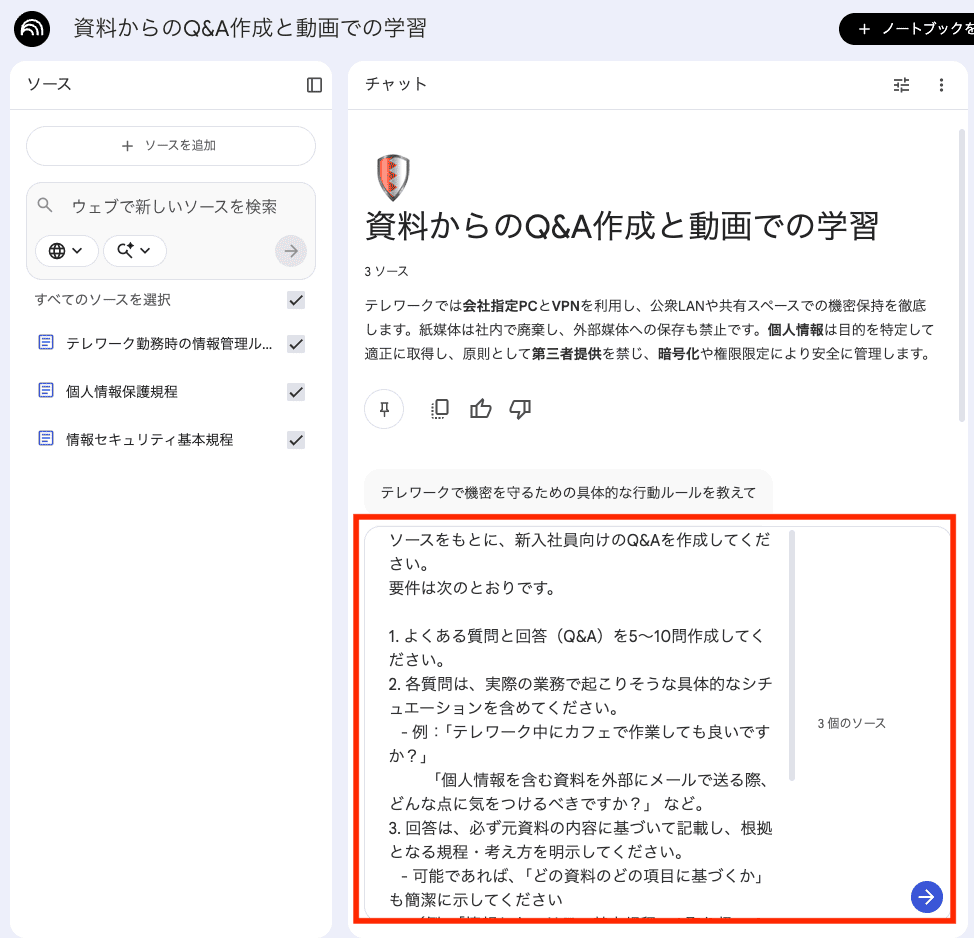Click the NotebookLM logo icon

click(33, 29)
